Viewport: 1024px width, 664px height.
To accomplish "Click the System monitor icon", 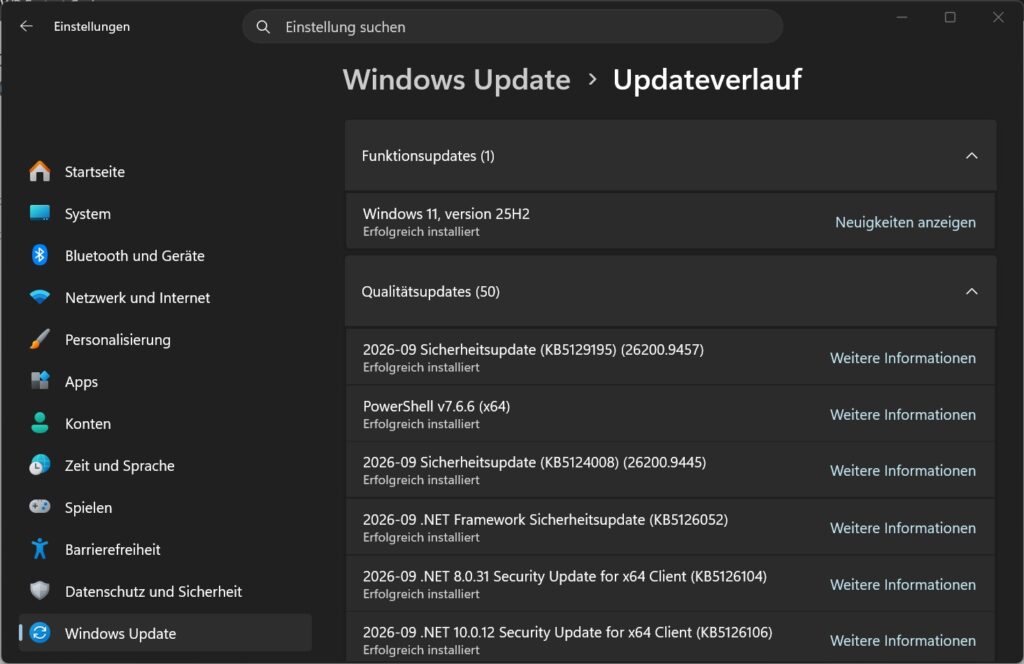I will click(x=40, y=213).
